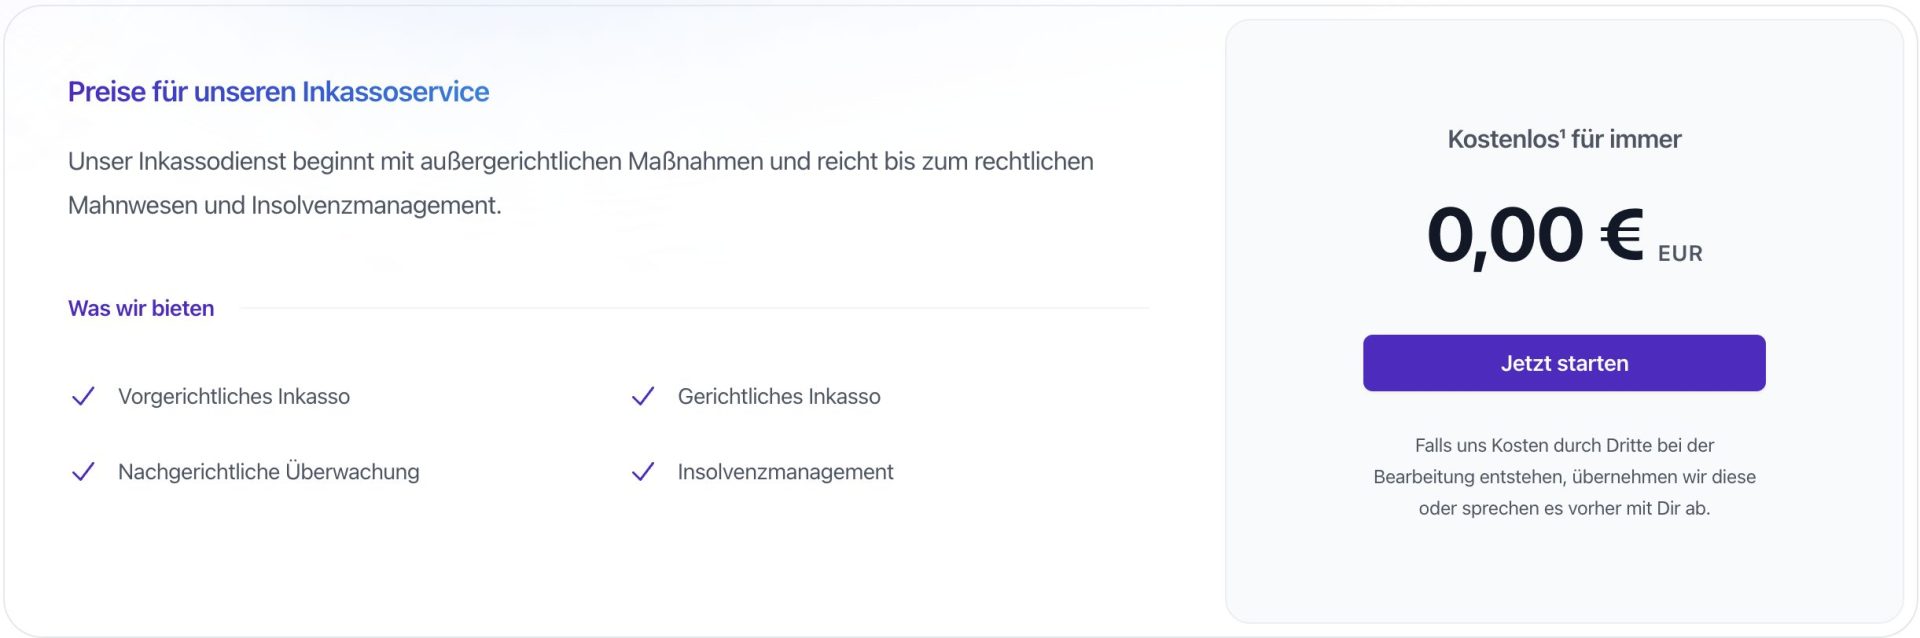This screenshot has width=1920, height=638.
Task: Click the Kostenlos für immer plan title
Action: pyautogui.click(x=1564, y=140)
